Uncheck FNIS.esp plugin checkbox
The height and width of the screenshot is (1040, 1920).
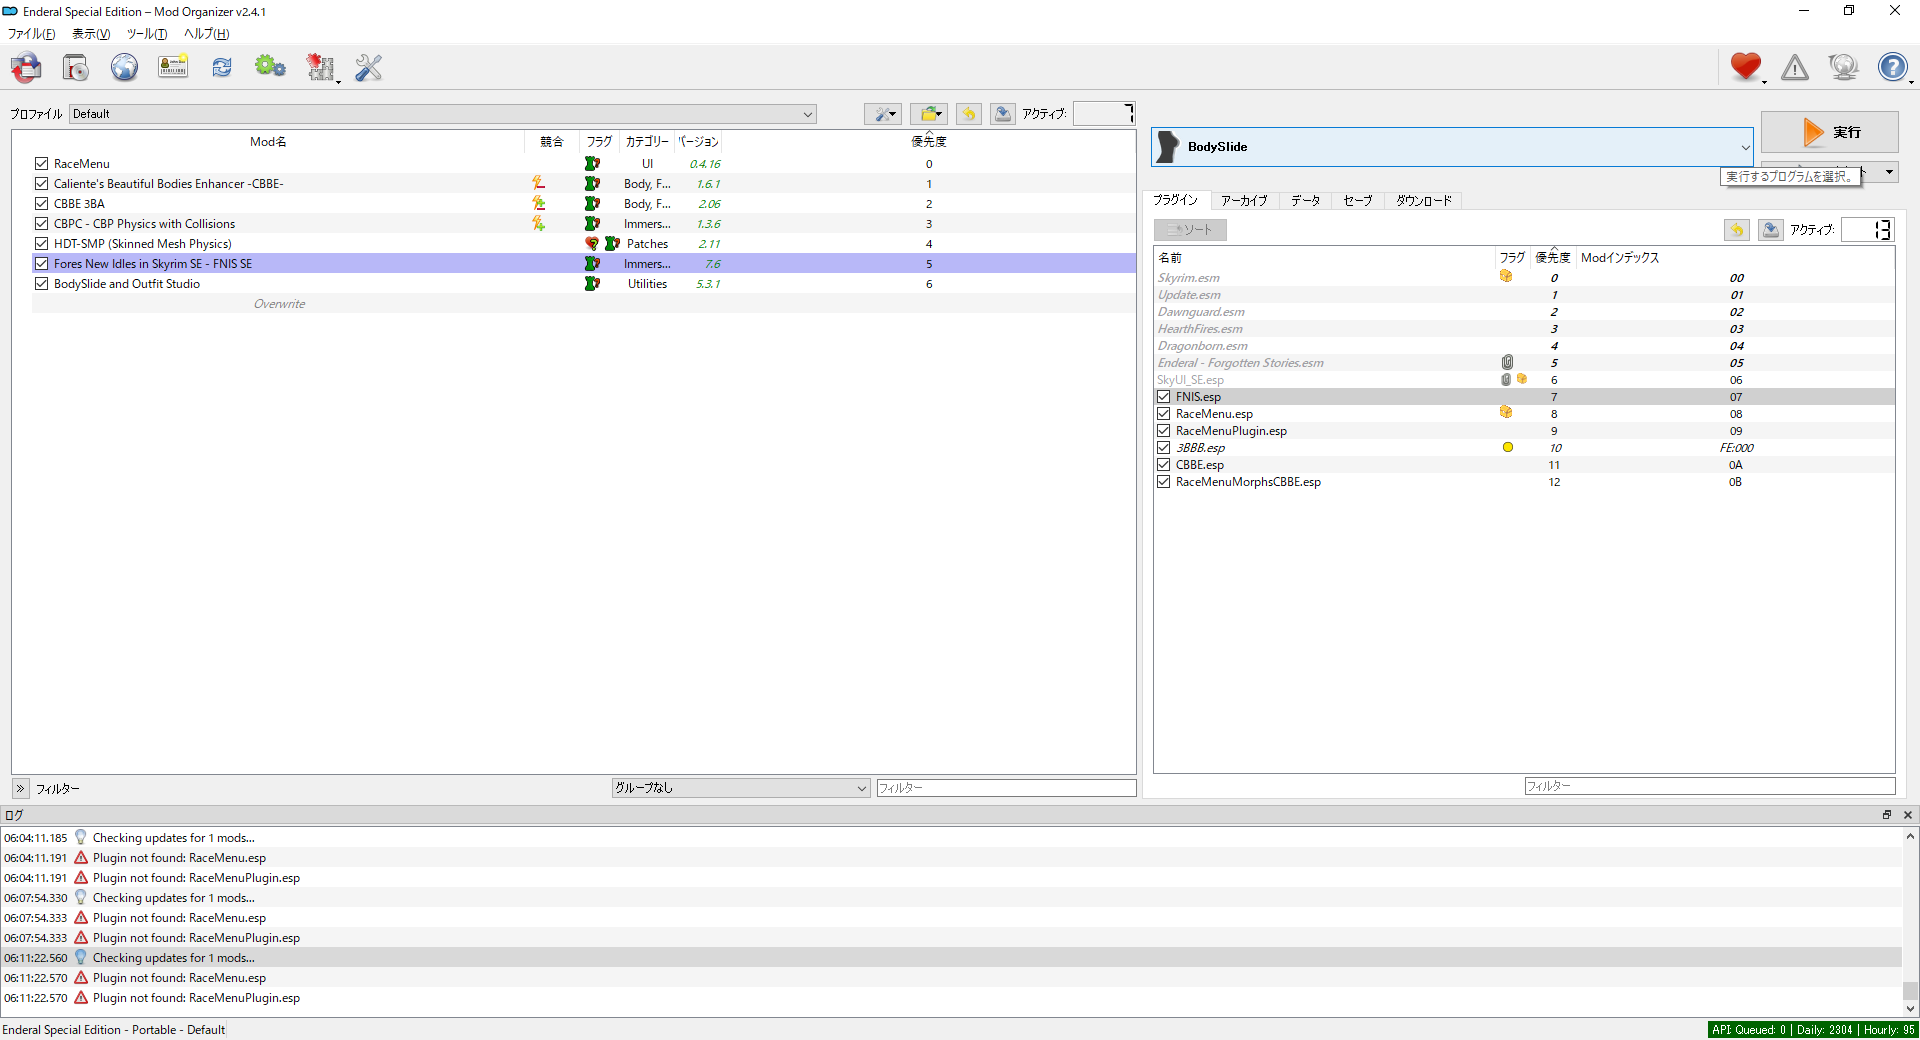(1164, 397)
